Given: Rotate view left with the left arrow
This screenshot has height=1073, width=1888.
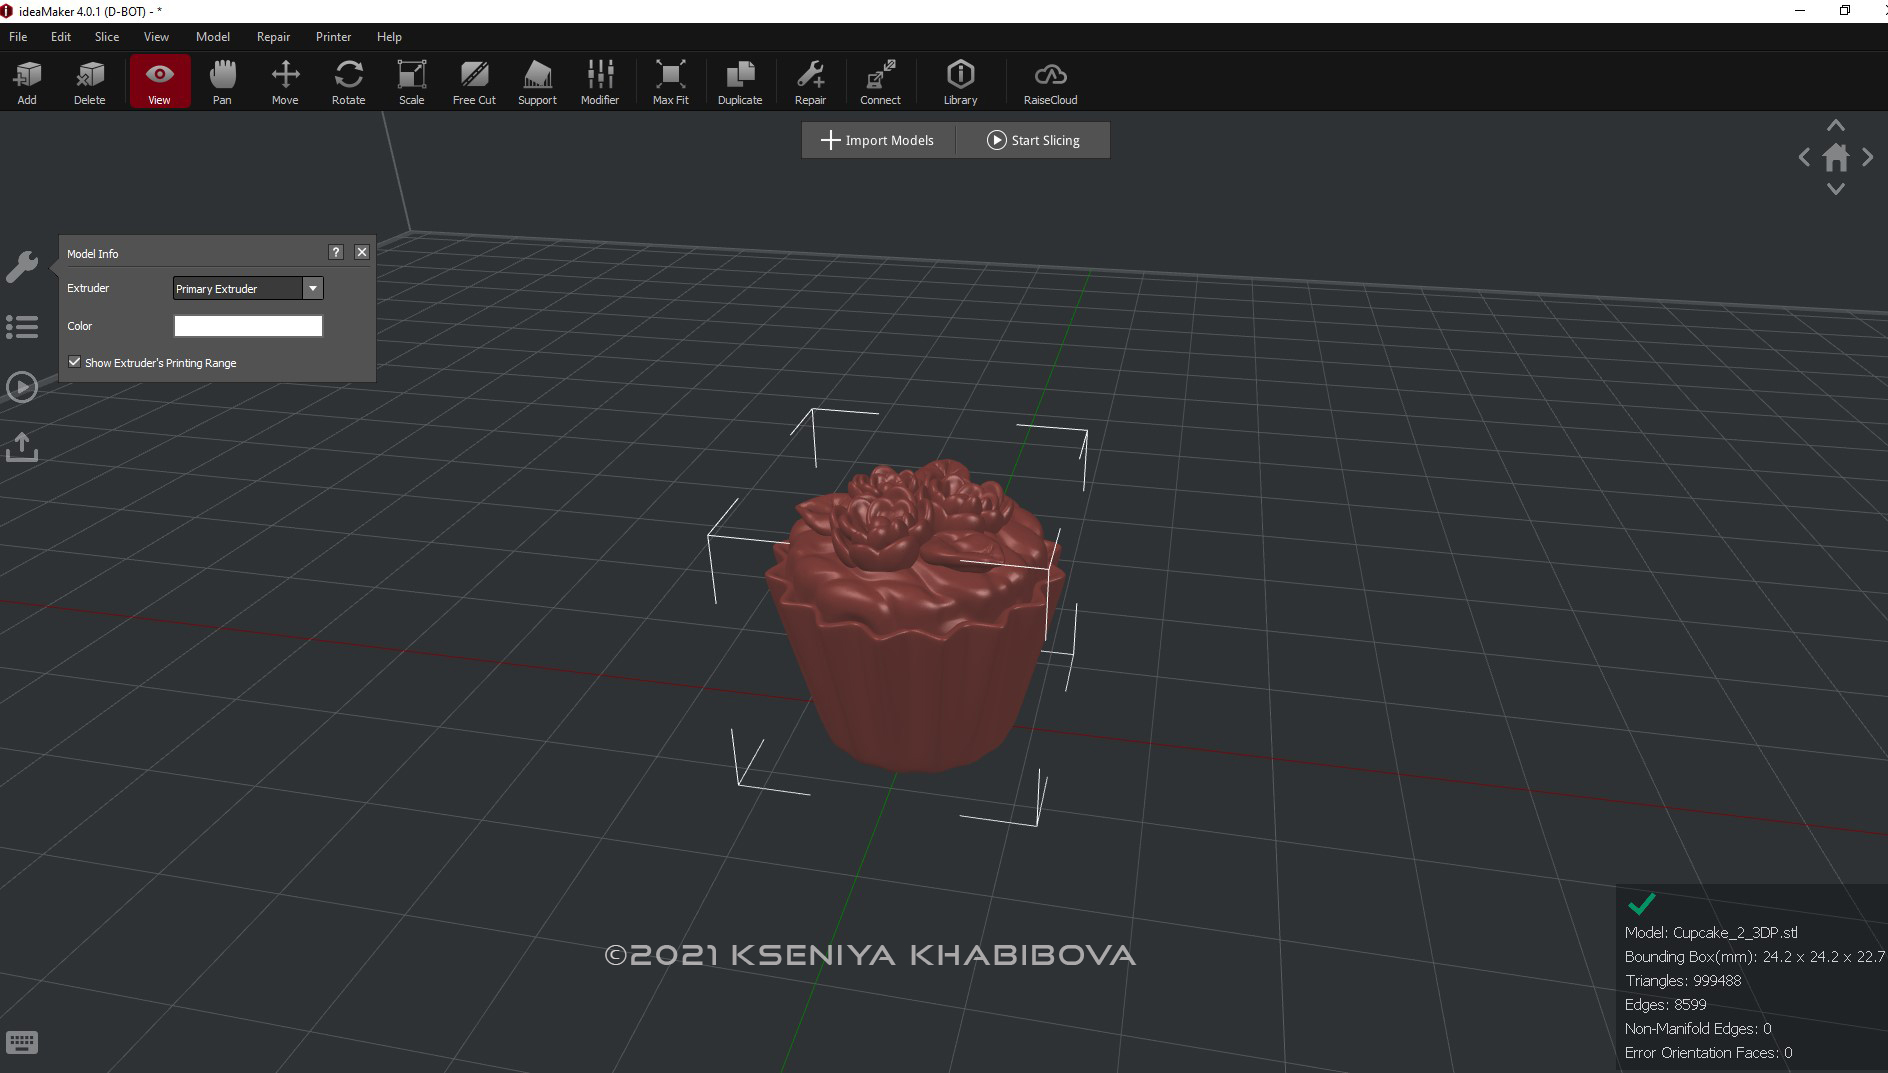Looking at the screenshot, I should pos(1804,157).
